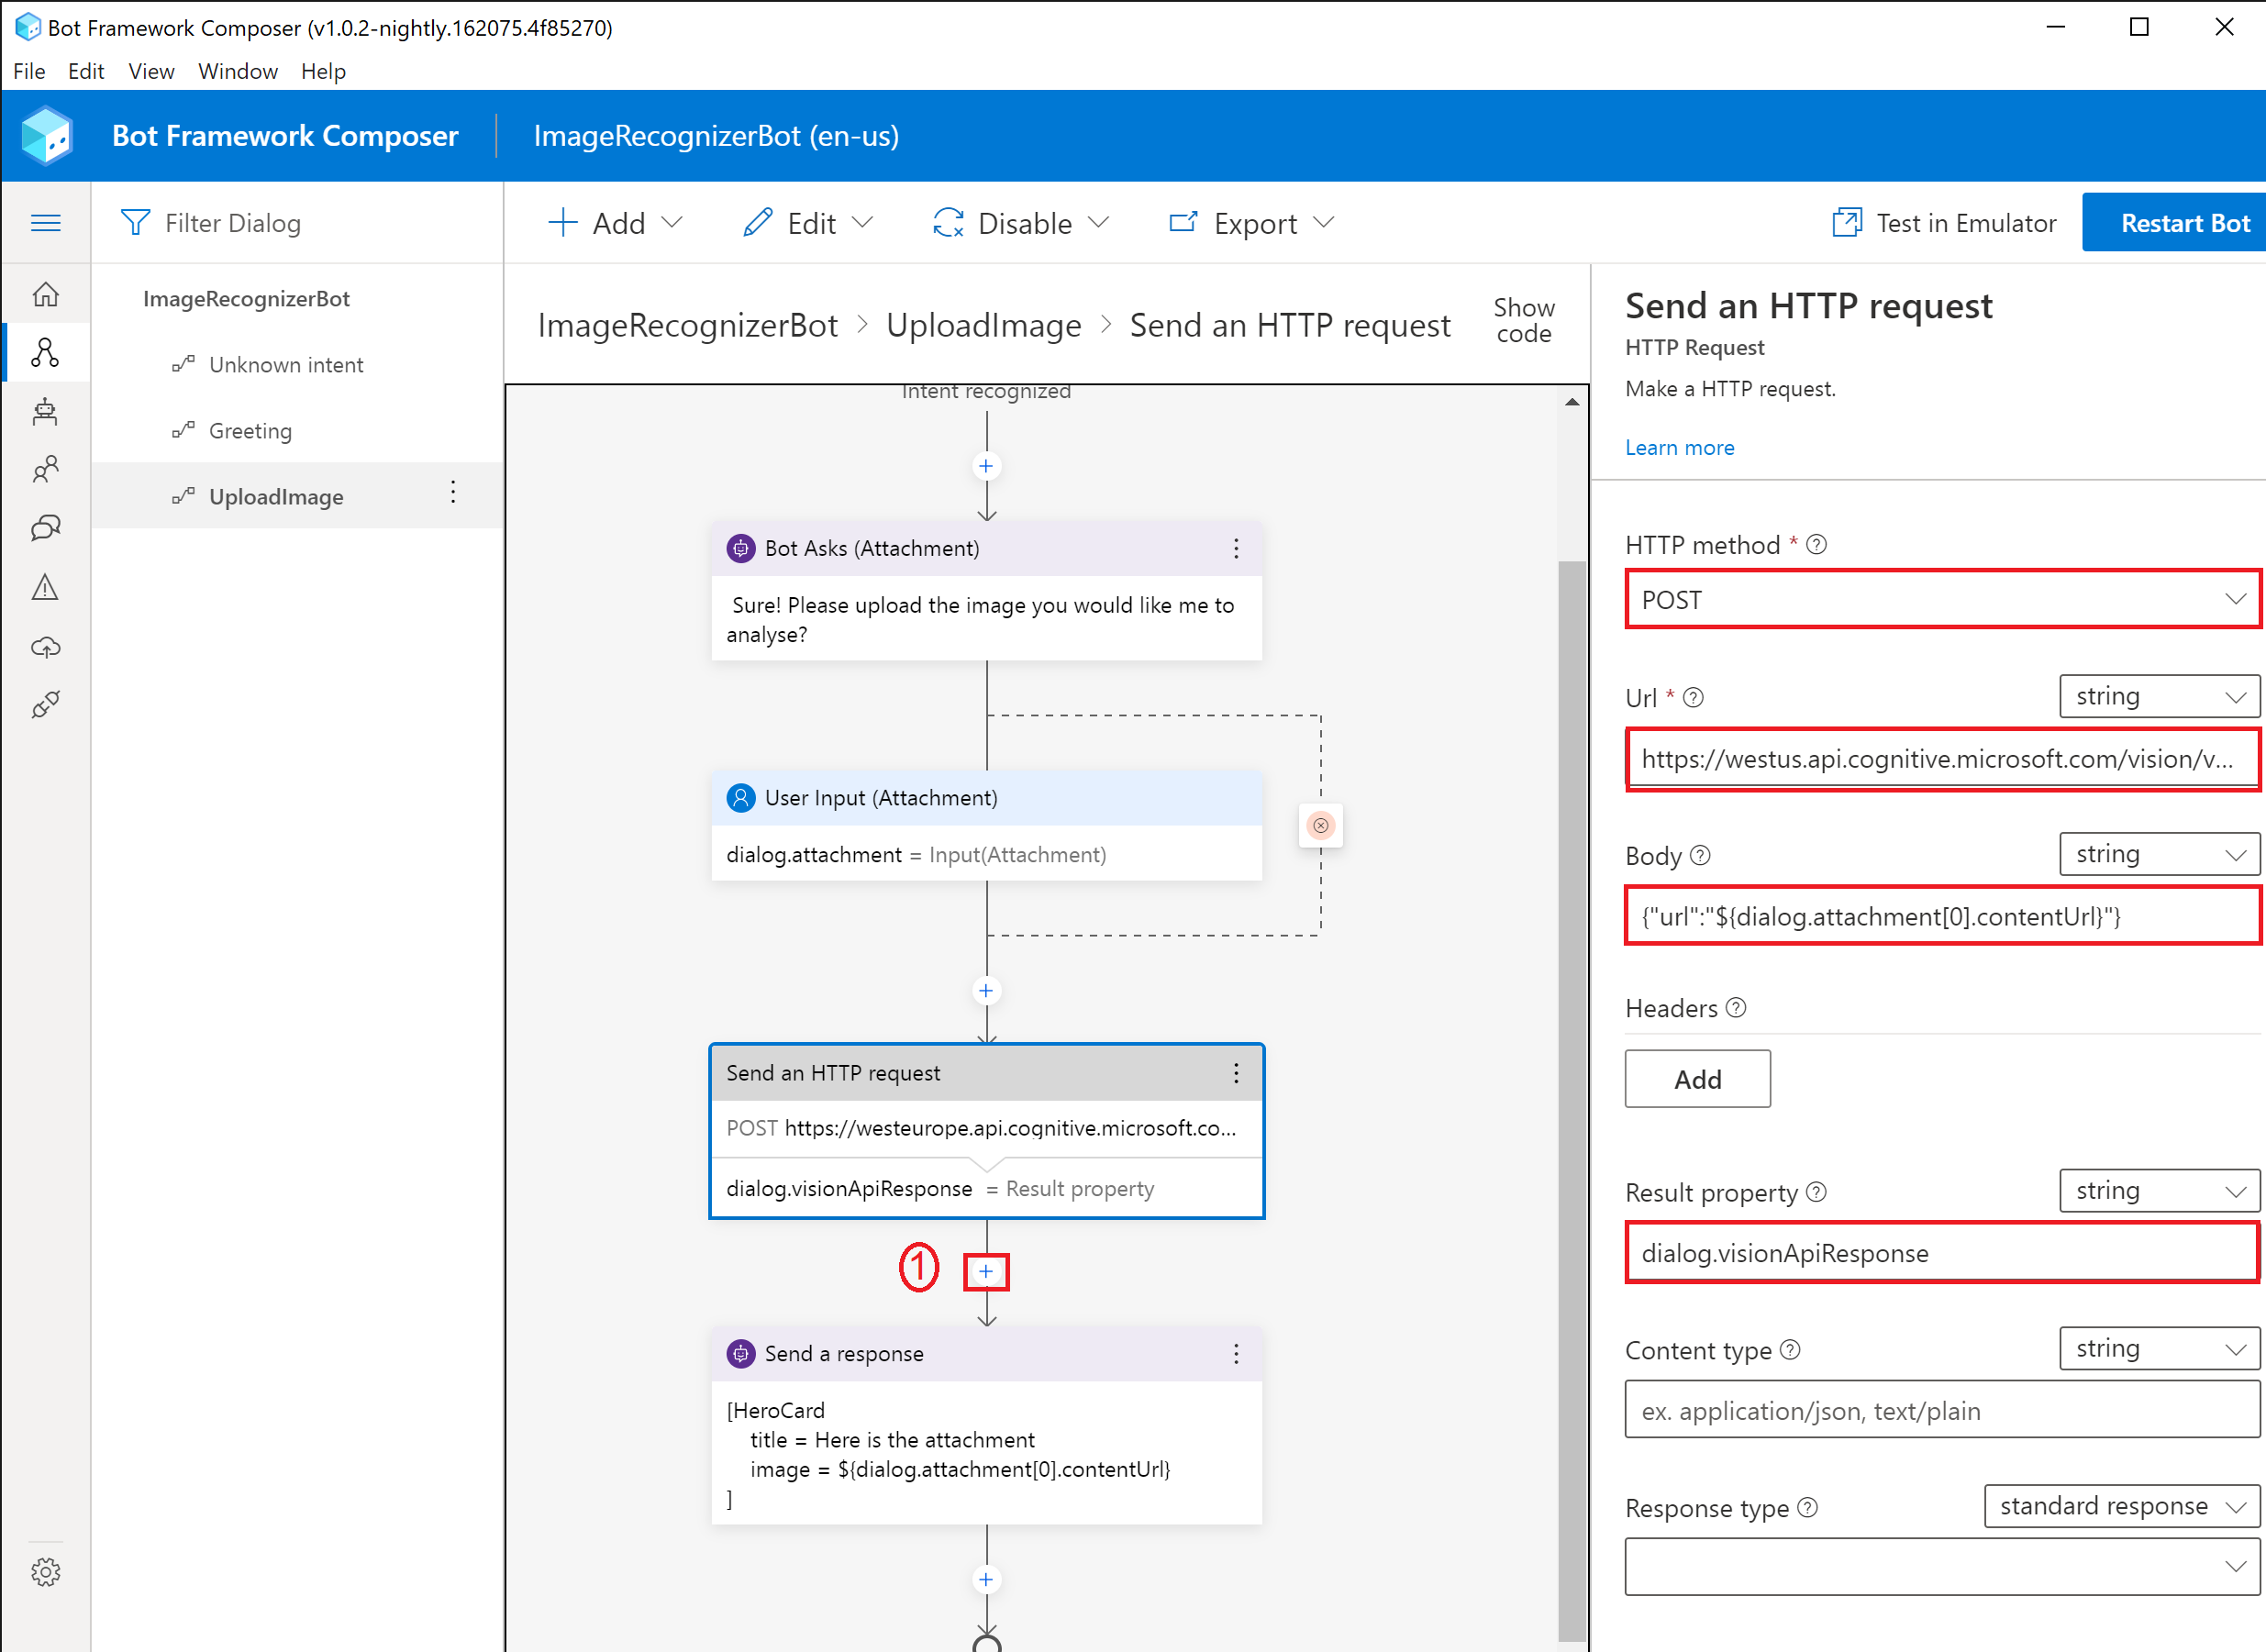Click the Body input field

point(1943,916)
